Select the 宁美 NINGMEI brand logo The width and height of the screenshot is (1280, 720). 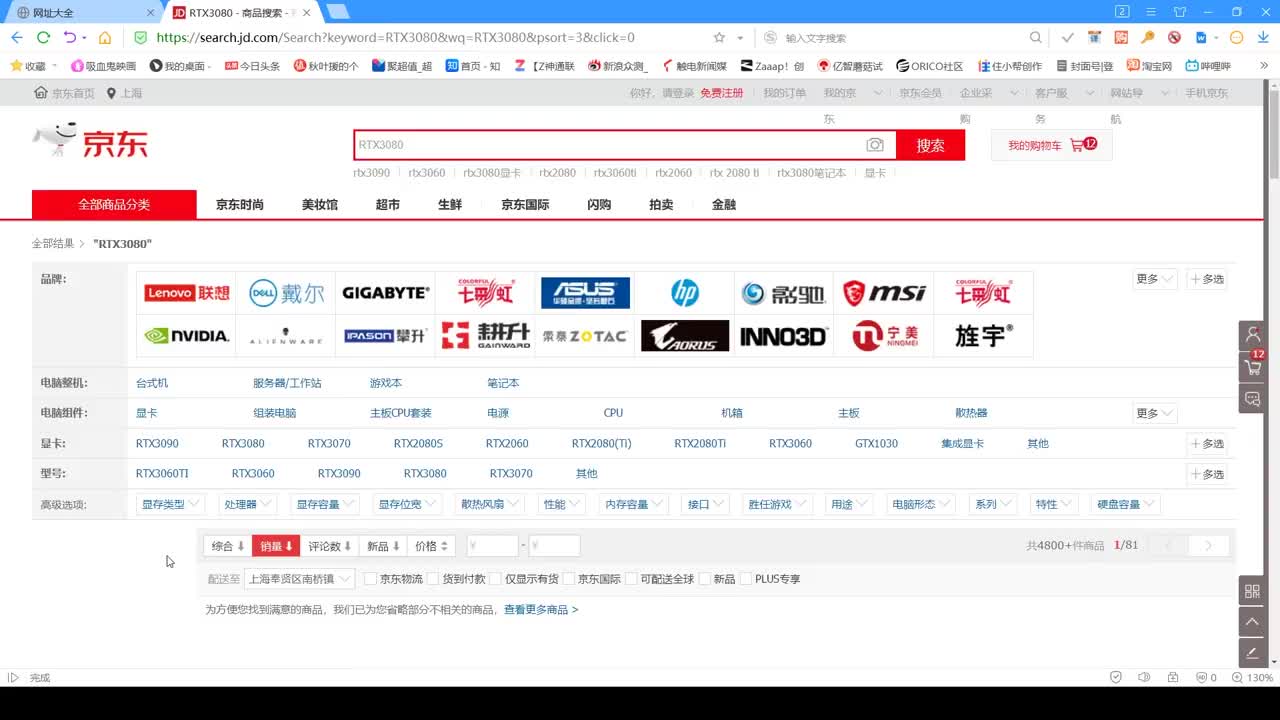tap(883, 336)
